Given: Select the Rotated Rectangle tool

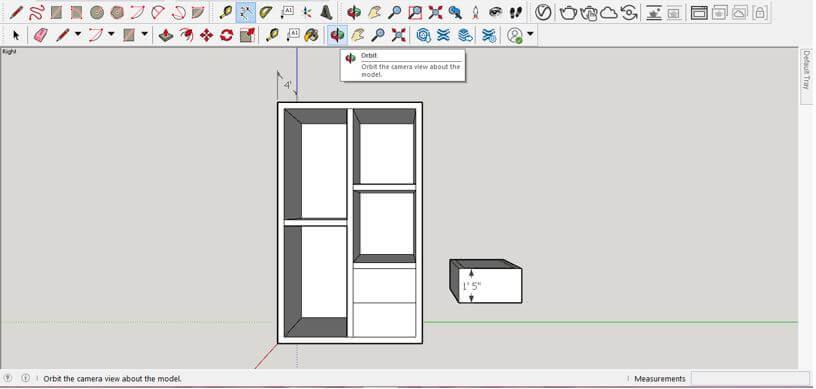Looking at the screenshot, I should pos(76,12).
